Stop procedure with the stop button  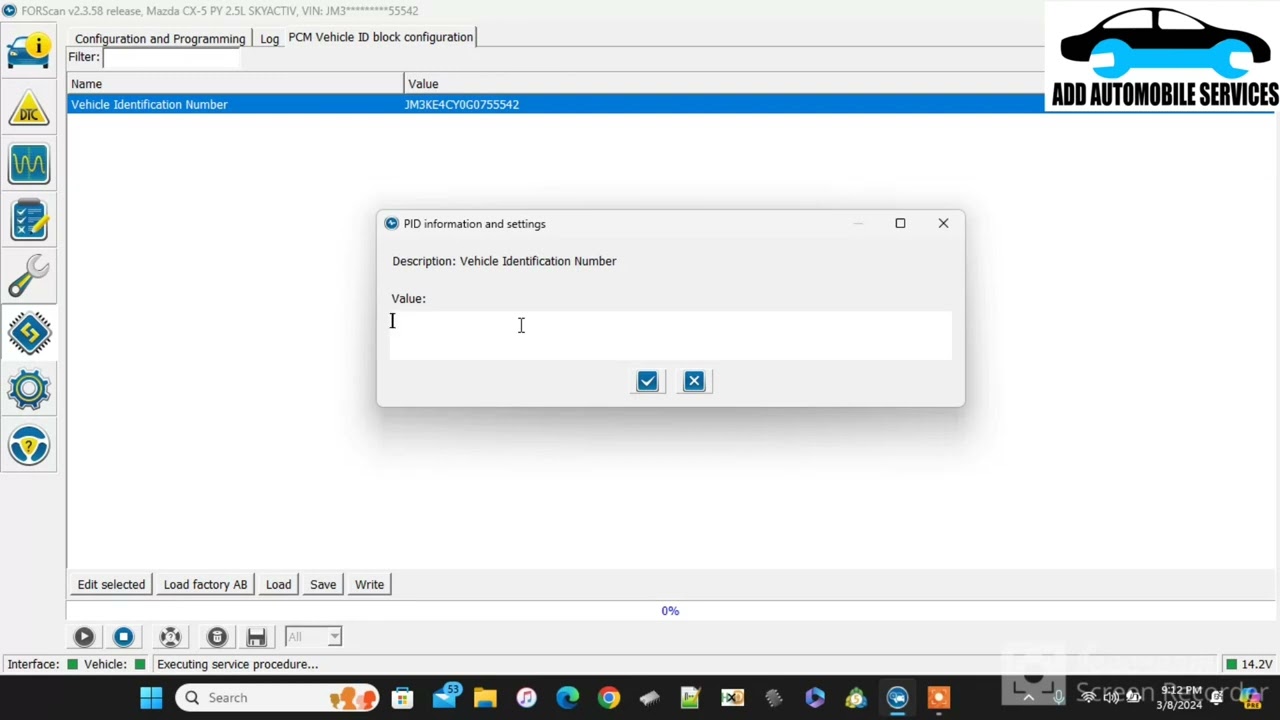(x=124, y=637)
